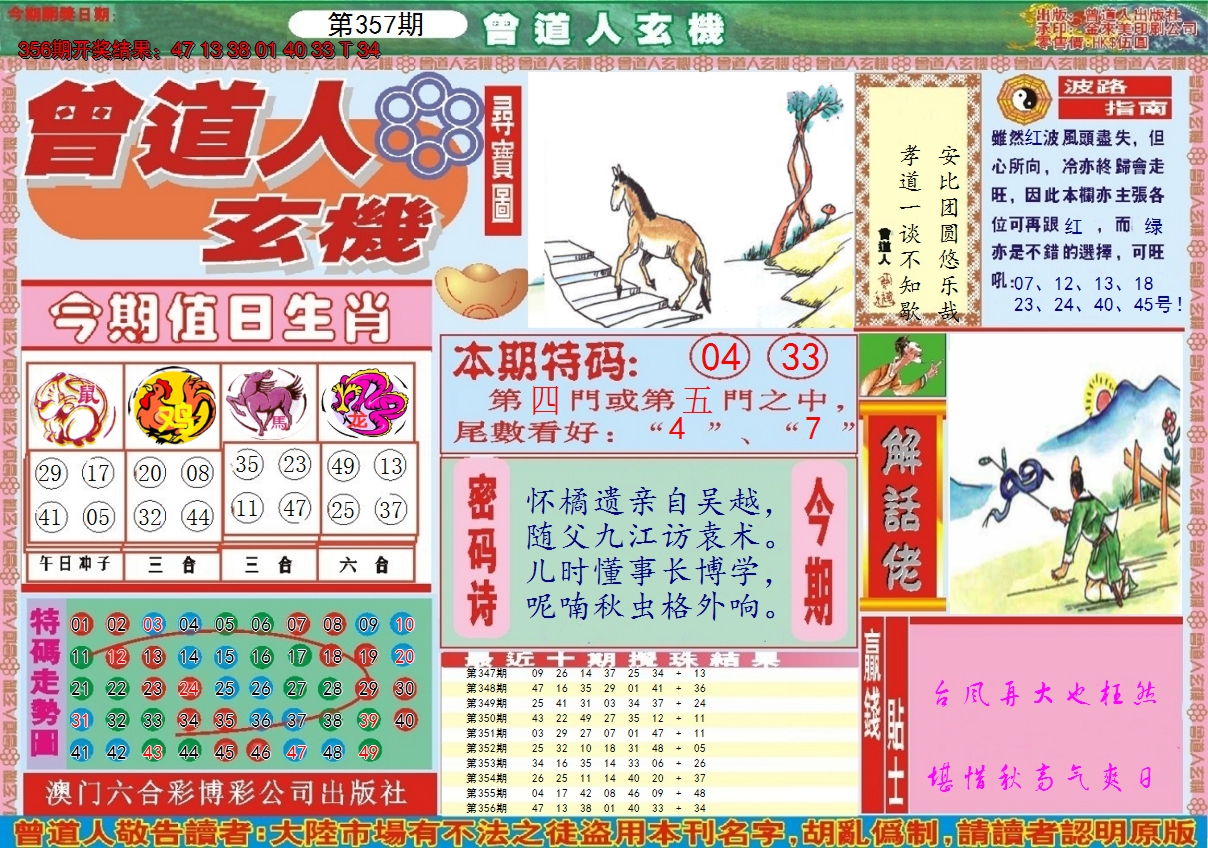The image size is (1208, 848).
Task: Click ball 44 under the rooster
Action: (198, 517)
